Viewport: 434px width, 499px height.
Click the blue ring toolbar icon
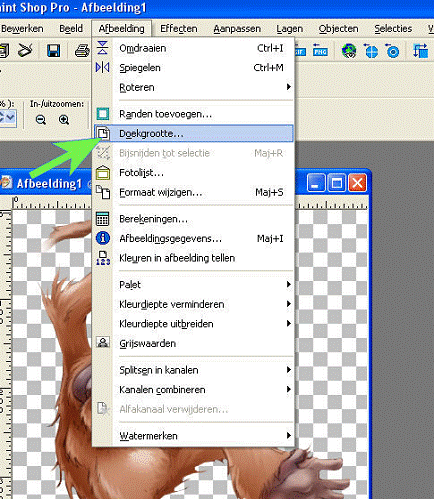point(392,51)
